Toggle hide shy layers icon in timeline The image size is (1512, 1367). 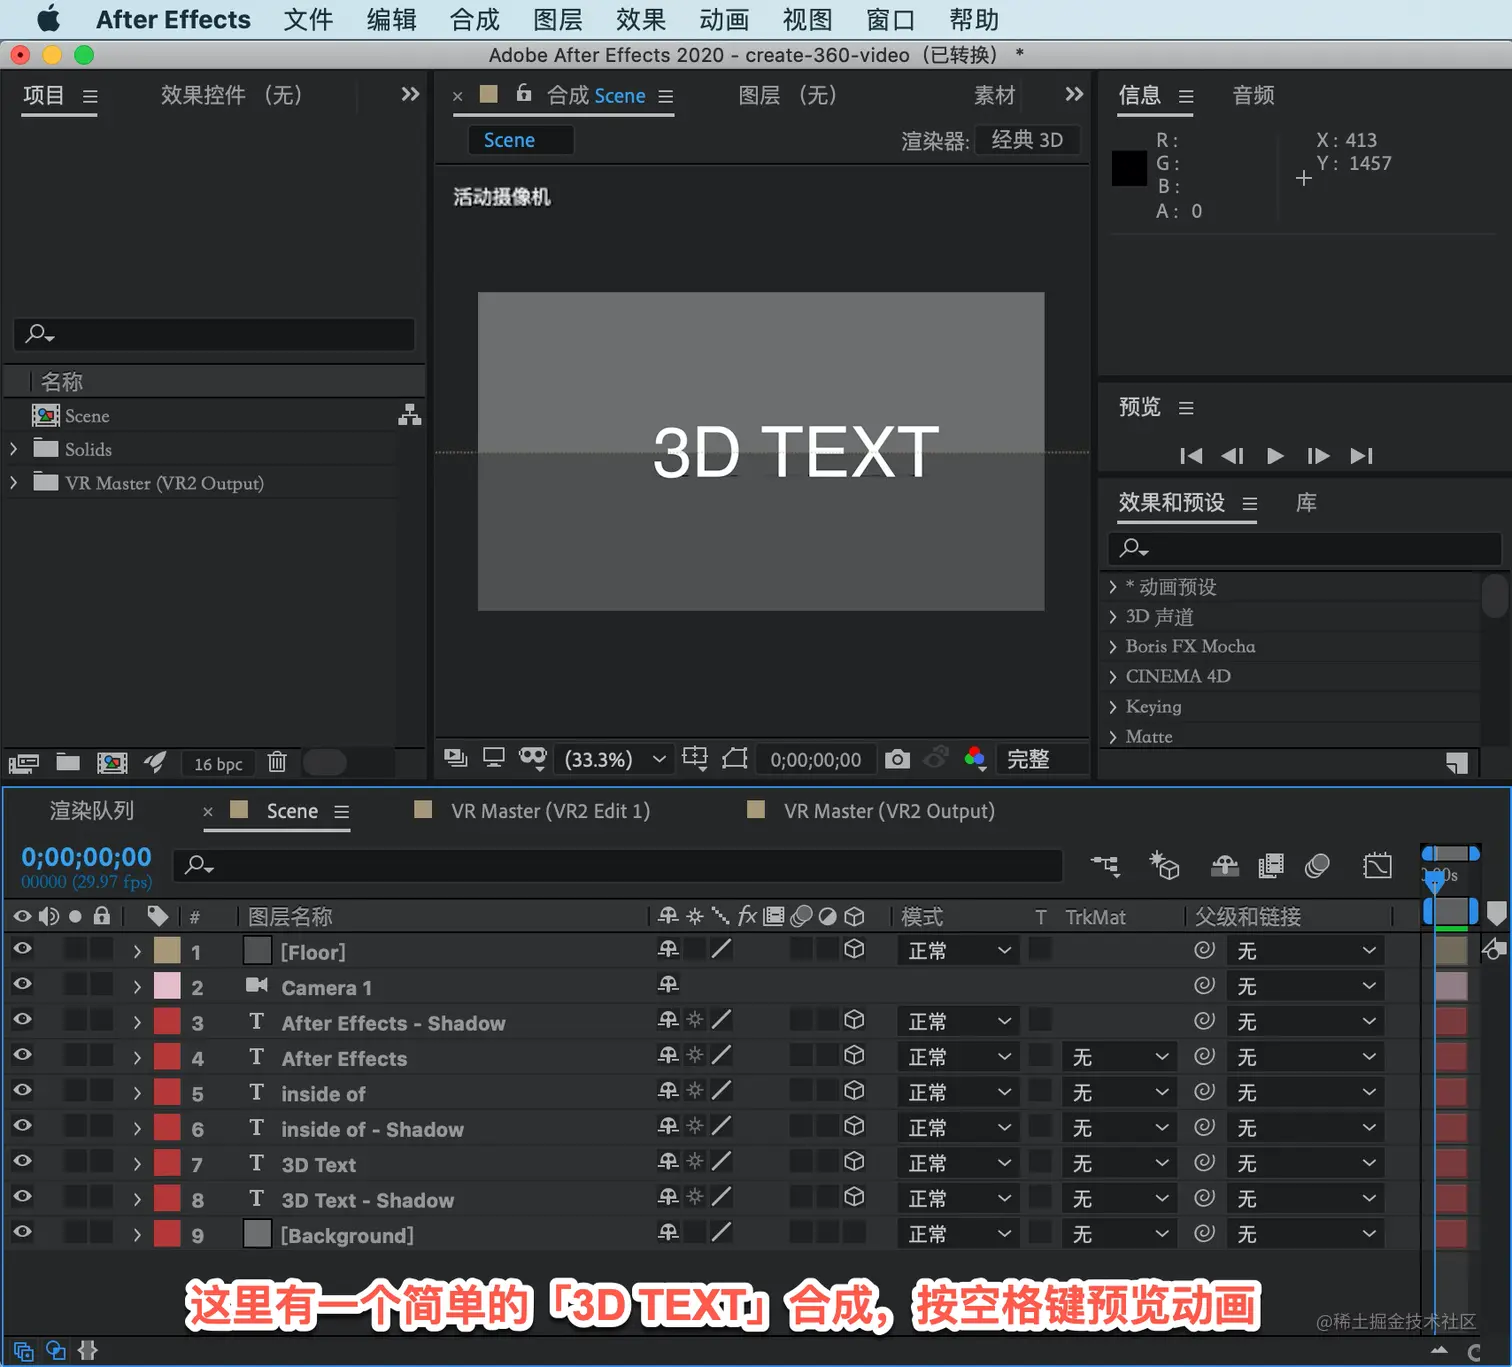coord(1224,865)
